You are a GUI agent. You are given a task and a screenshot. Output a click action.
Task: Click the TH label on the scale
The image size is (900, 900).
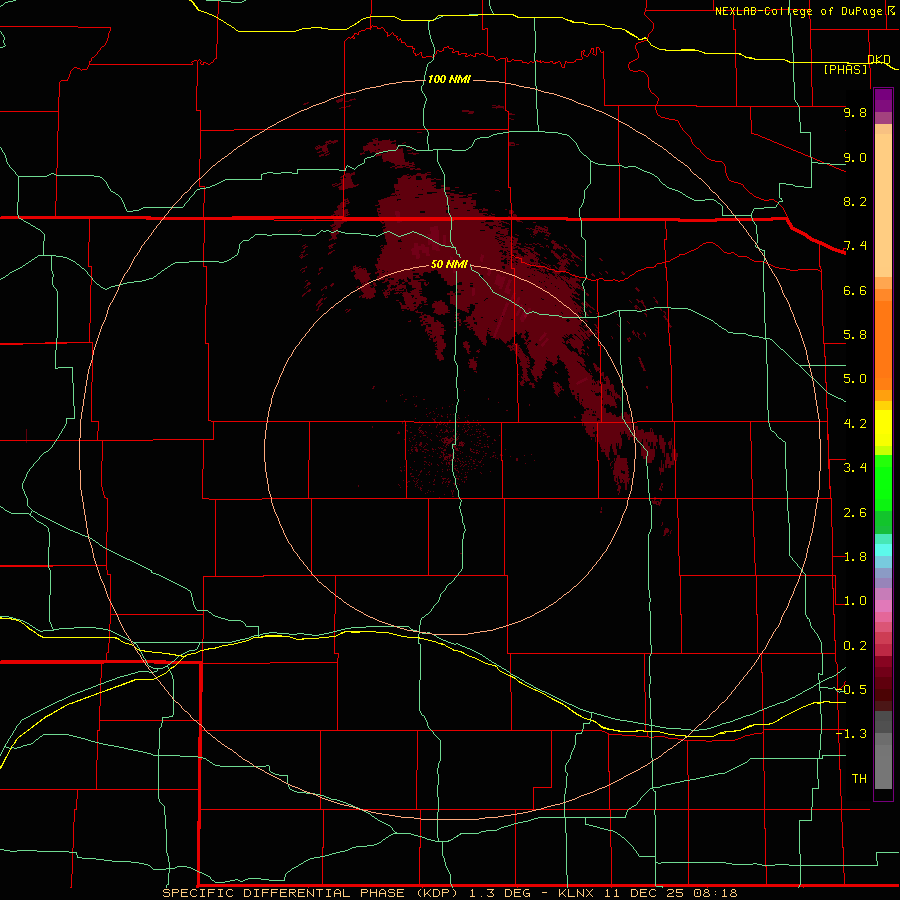859,779
